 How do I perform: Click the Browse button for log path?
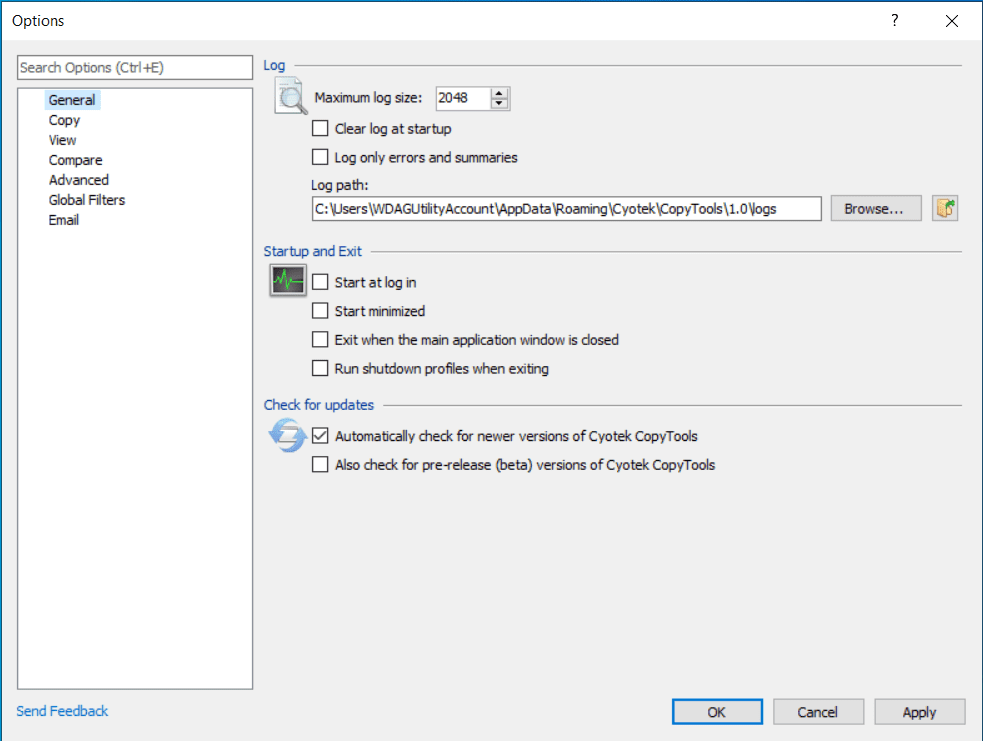pos(875,208)
